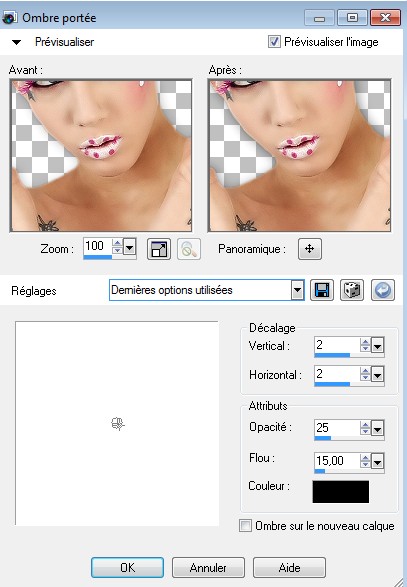Click the Flou value input field
407x587 pixels.
point(337,460)
